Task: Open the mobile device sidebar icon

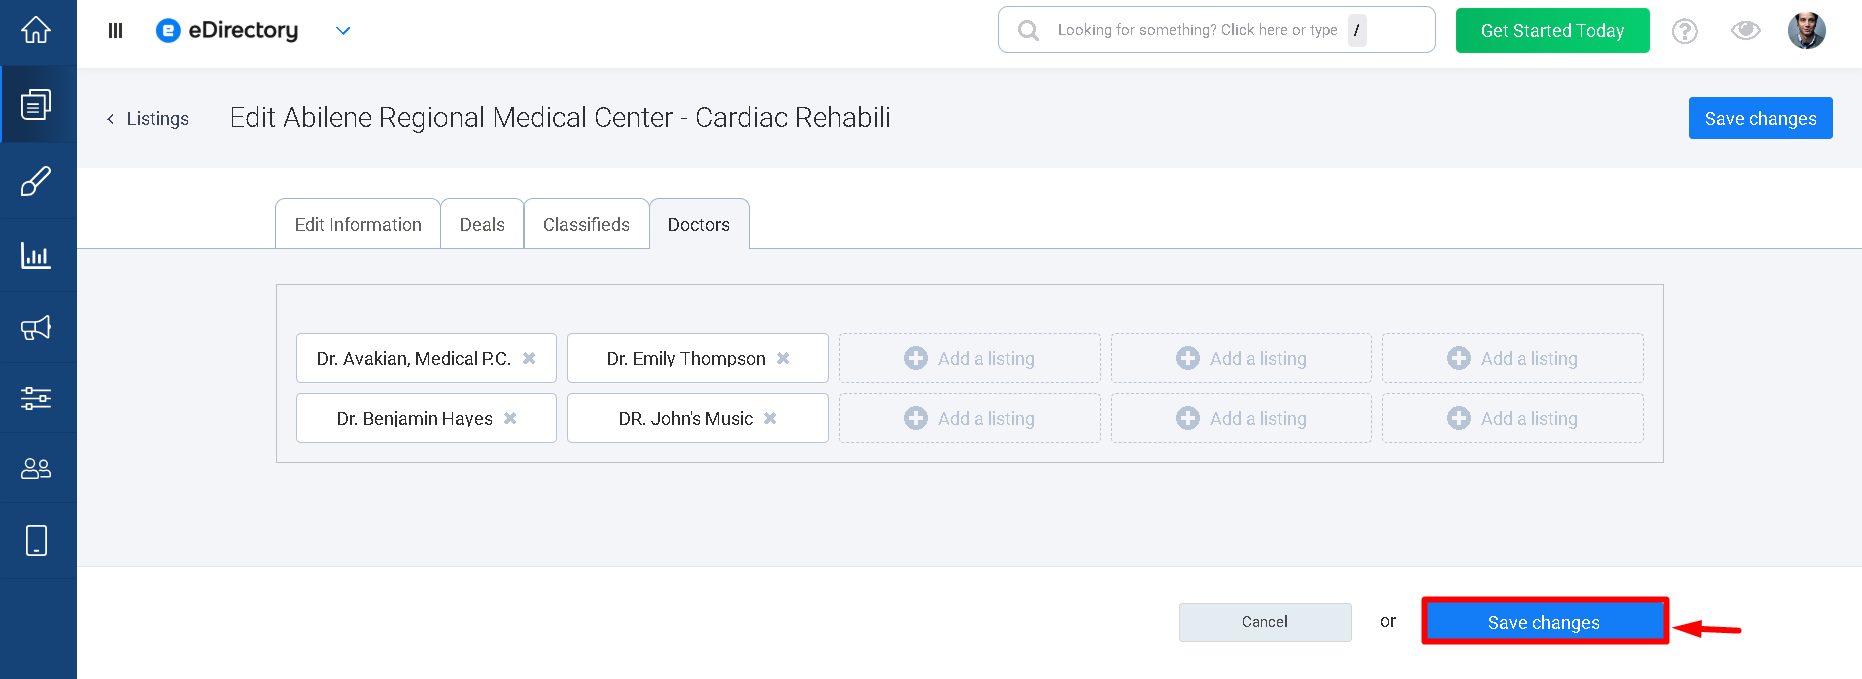Action: 36,540
